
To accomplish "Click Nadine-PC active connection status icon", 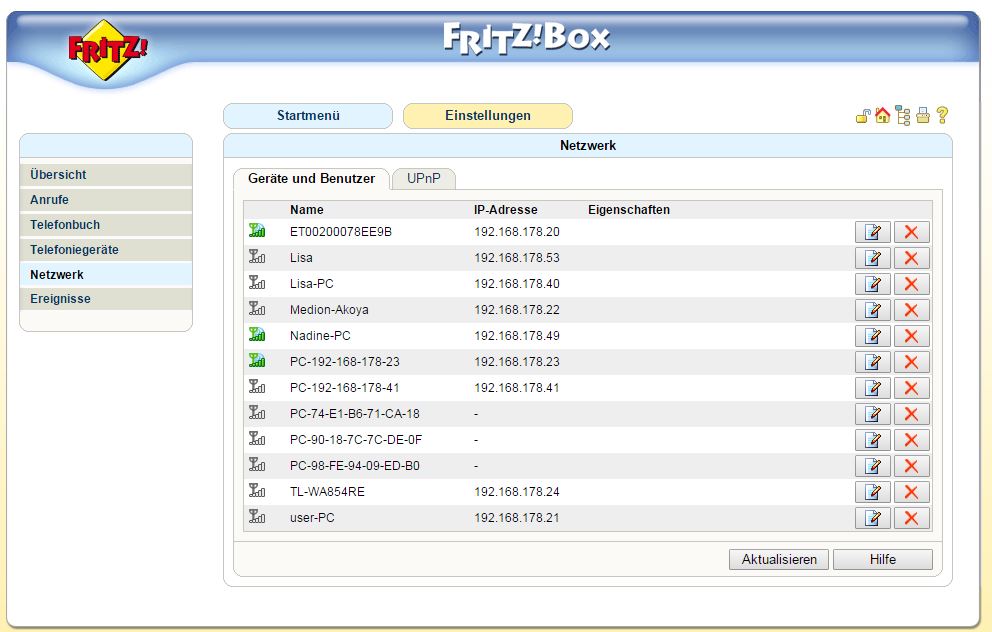I will [x=257, y=335].
